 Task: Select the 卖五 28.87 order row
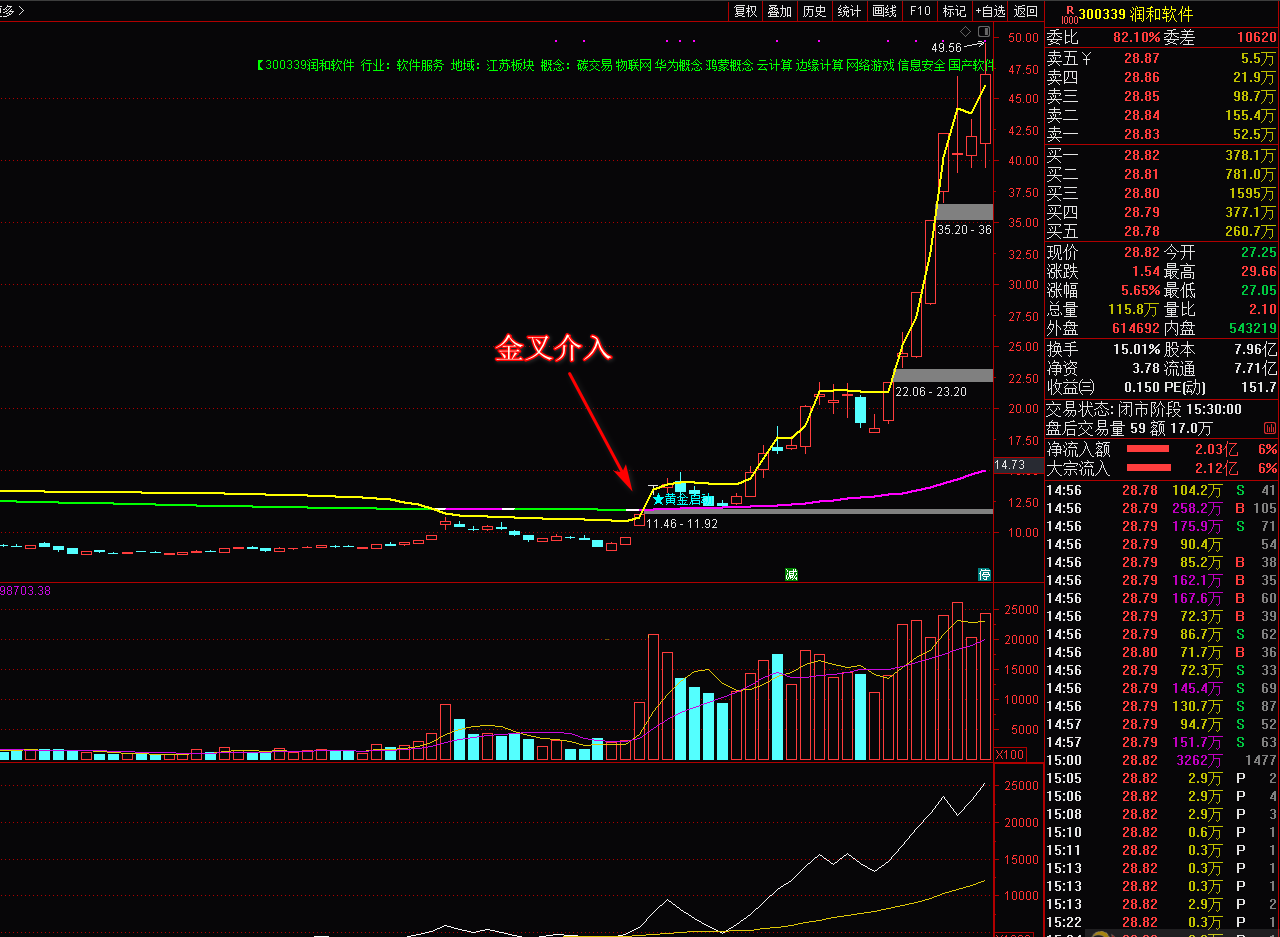[x=1162, y=59]
